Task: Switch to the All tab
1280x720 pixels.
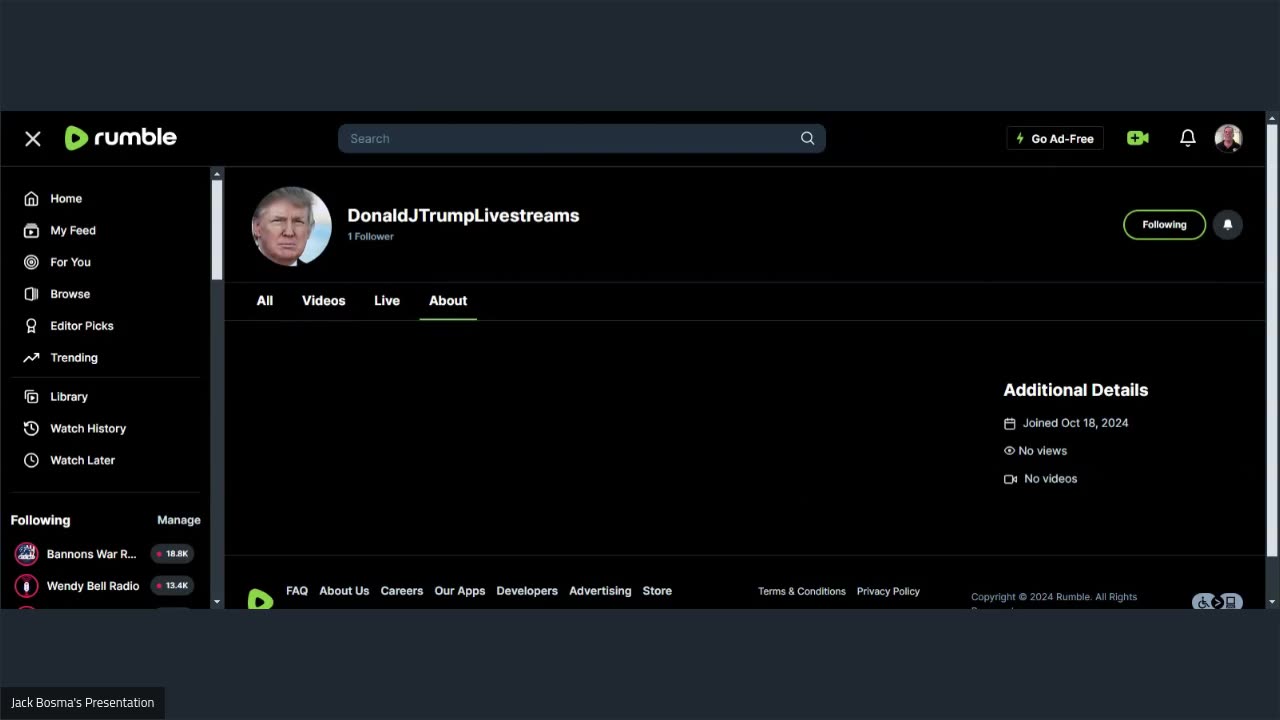Action: pyautogui.click(x=265, y=301)
